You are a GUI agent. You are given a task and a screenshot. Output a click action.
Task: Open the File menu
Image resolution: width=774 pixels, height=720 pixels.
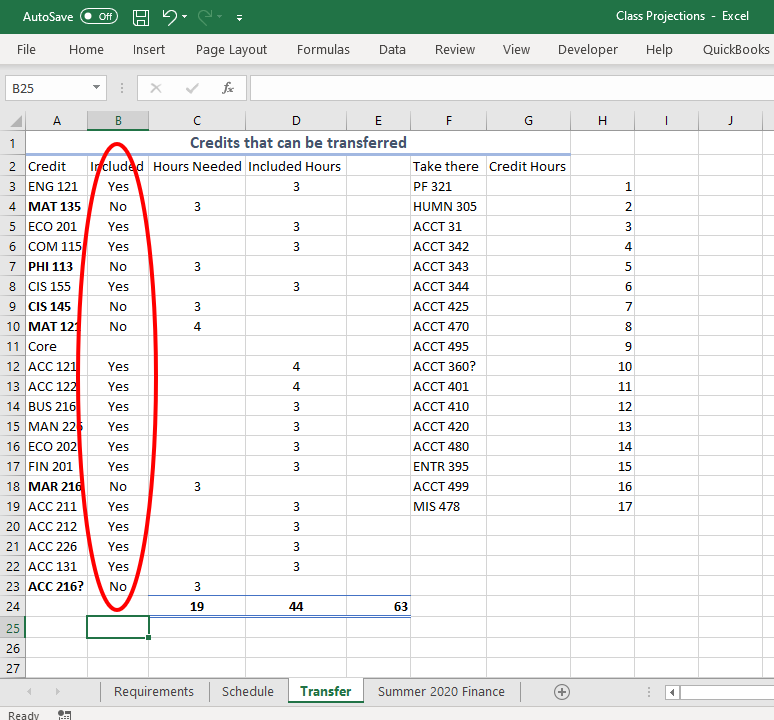(26, 49)
